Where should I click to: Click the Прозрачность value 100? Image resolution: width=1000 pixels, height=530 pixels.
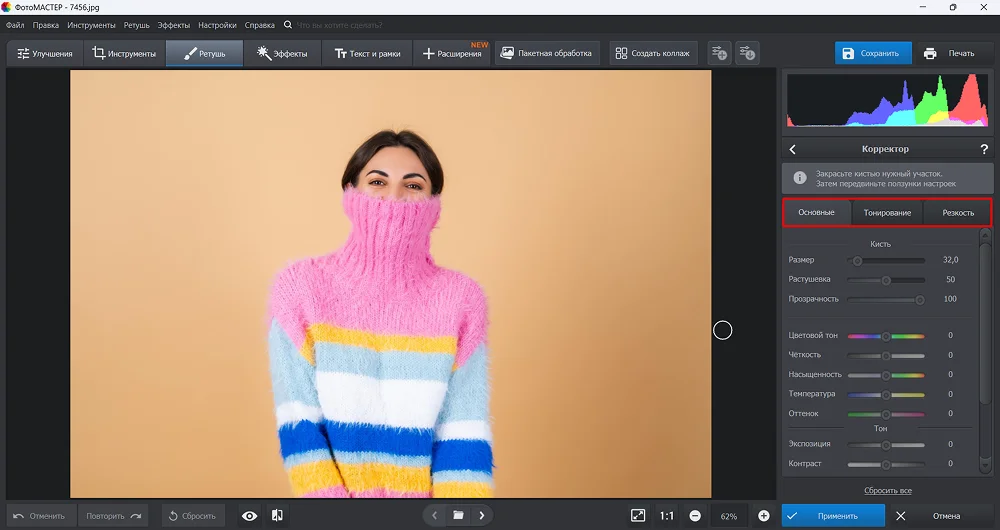click(950, 299)
